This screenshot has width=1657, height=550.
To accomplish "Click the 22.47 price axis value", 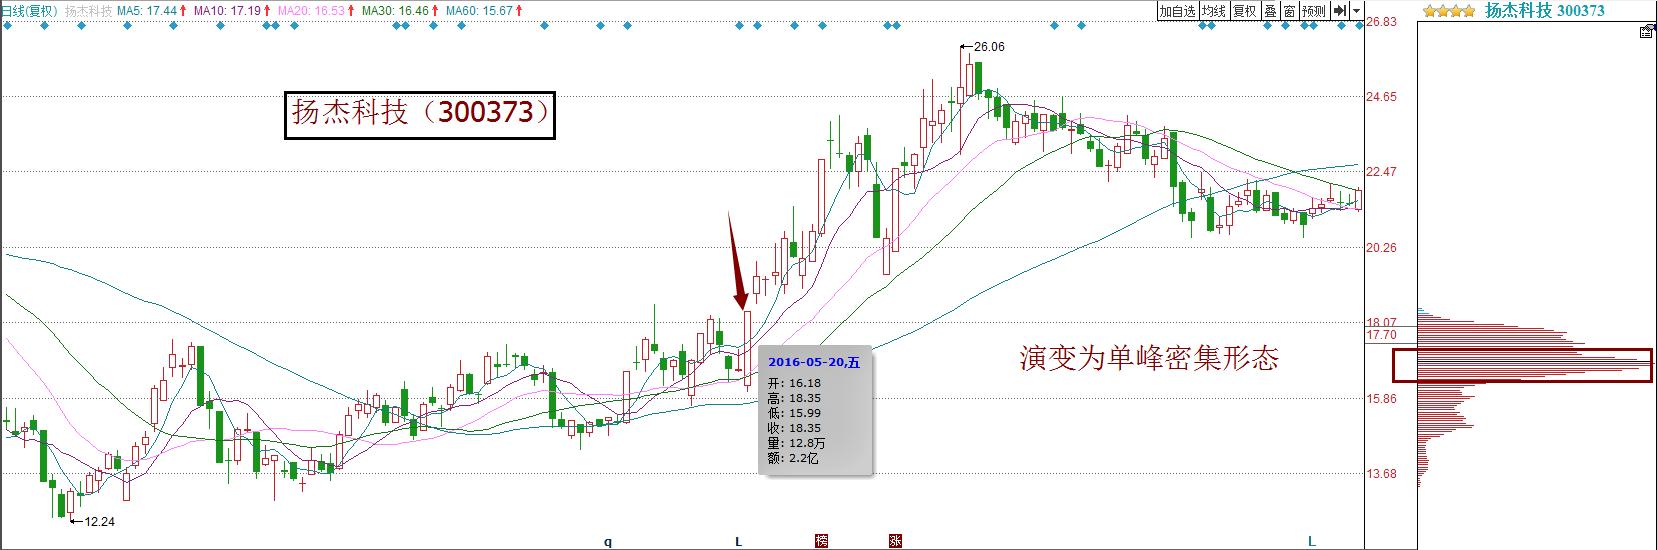I will [1381, 172].
